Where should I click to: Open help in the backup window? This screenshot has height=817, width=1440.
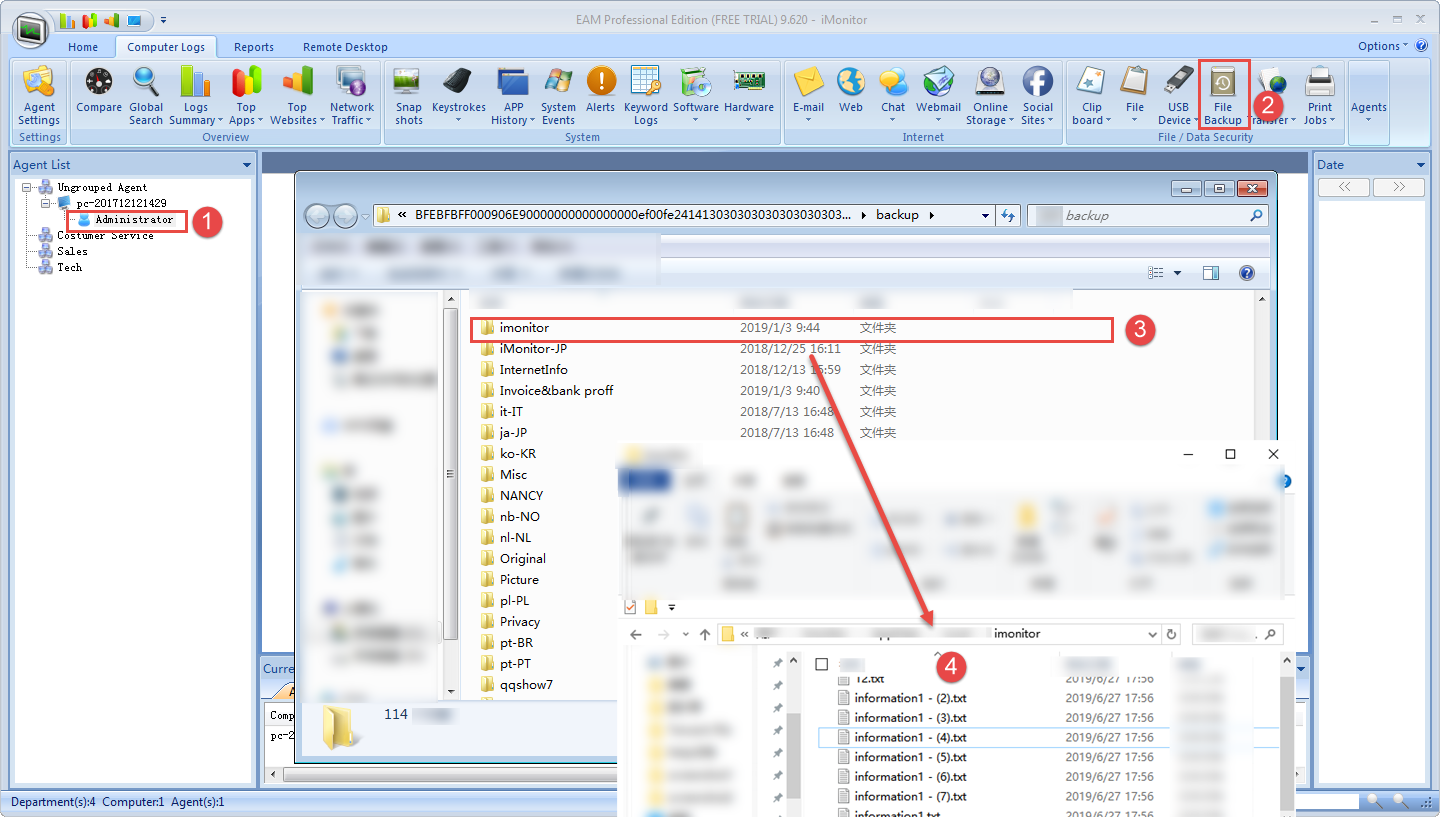tap(1247, 273)
